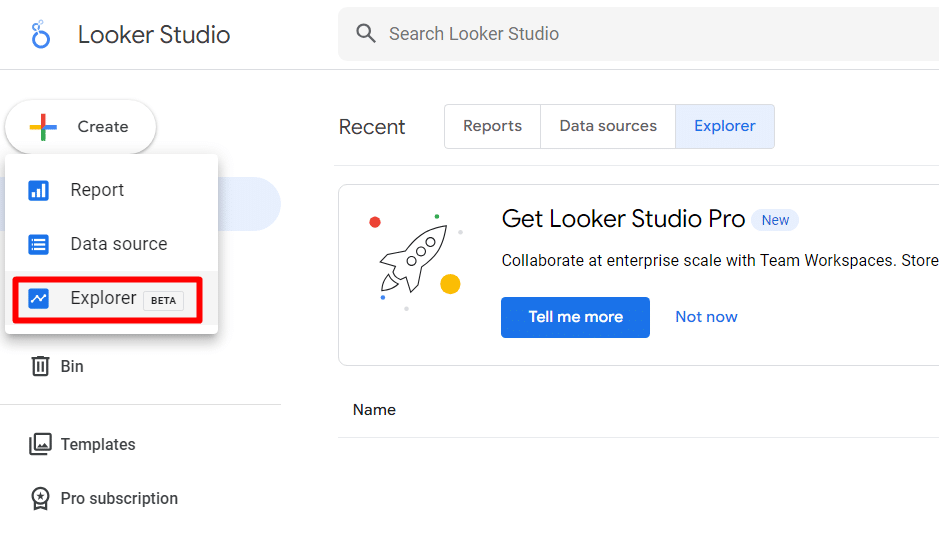Screen dimensions: 939x536
Task: Click the blue Report bar chart icon
Action: 38,190
